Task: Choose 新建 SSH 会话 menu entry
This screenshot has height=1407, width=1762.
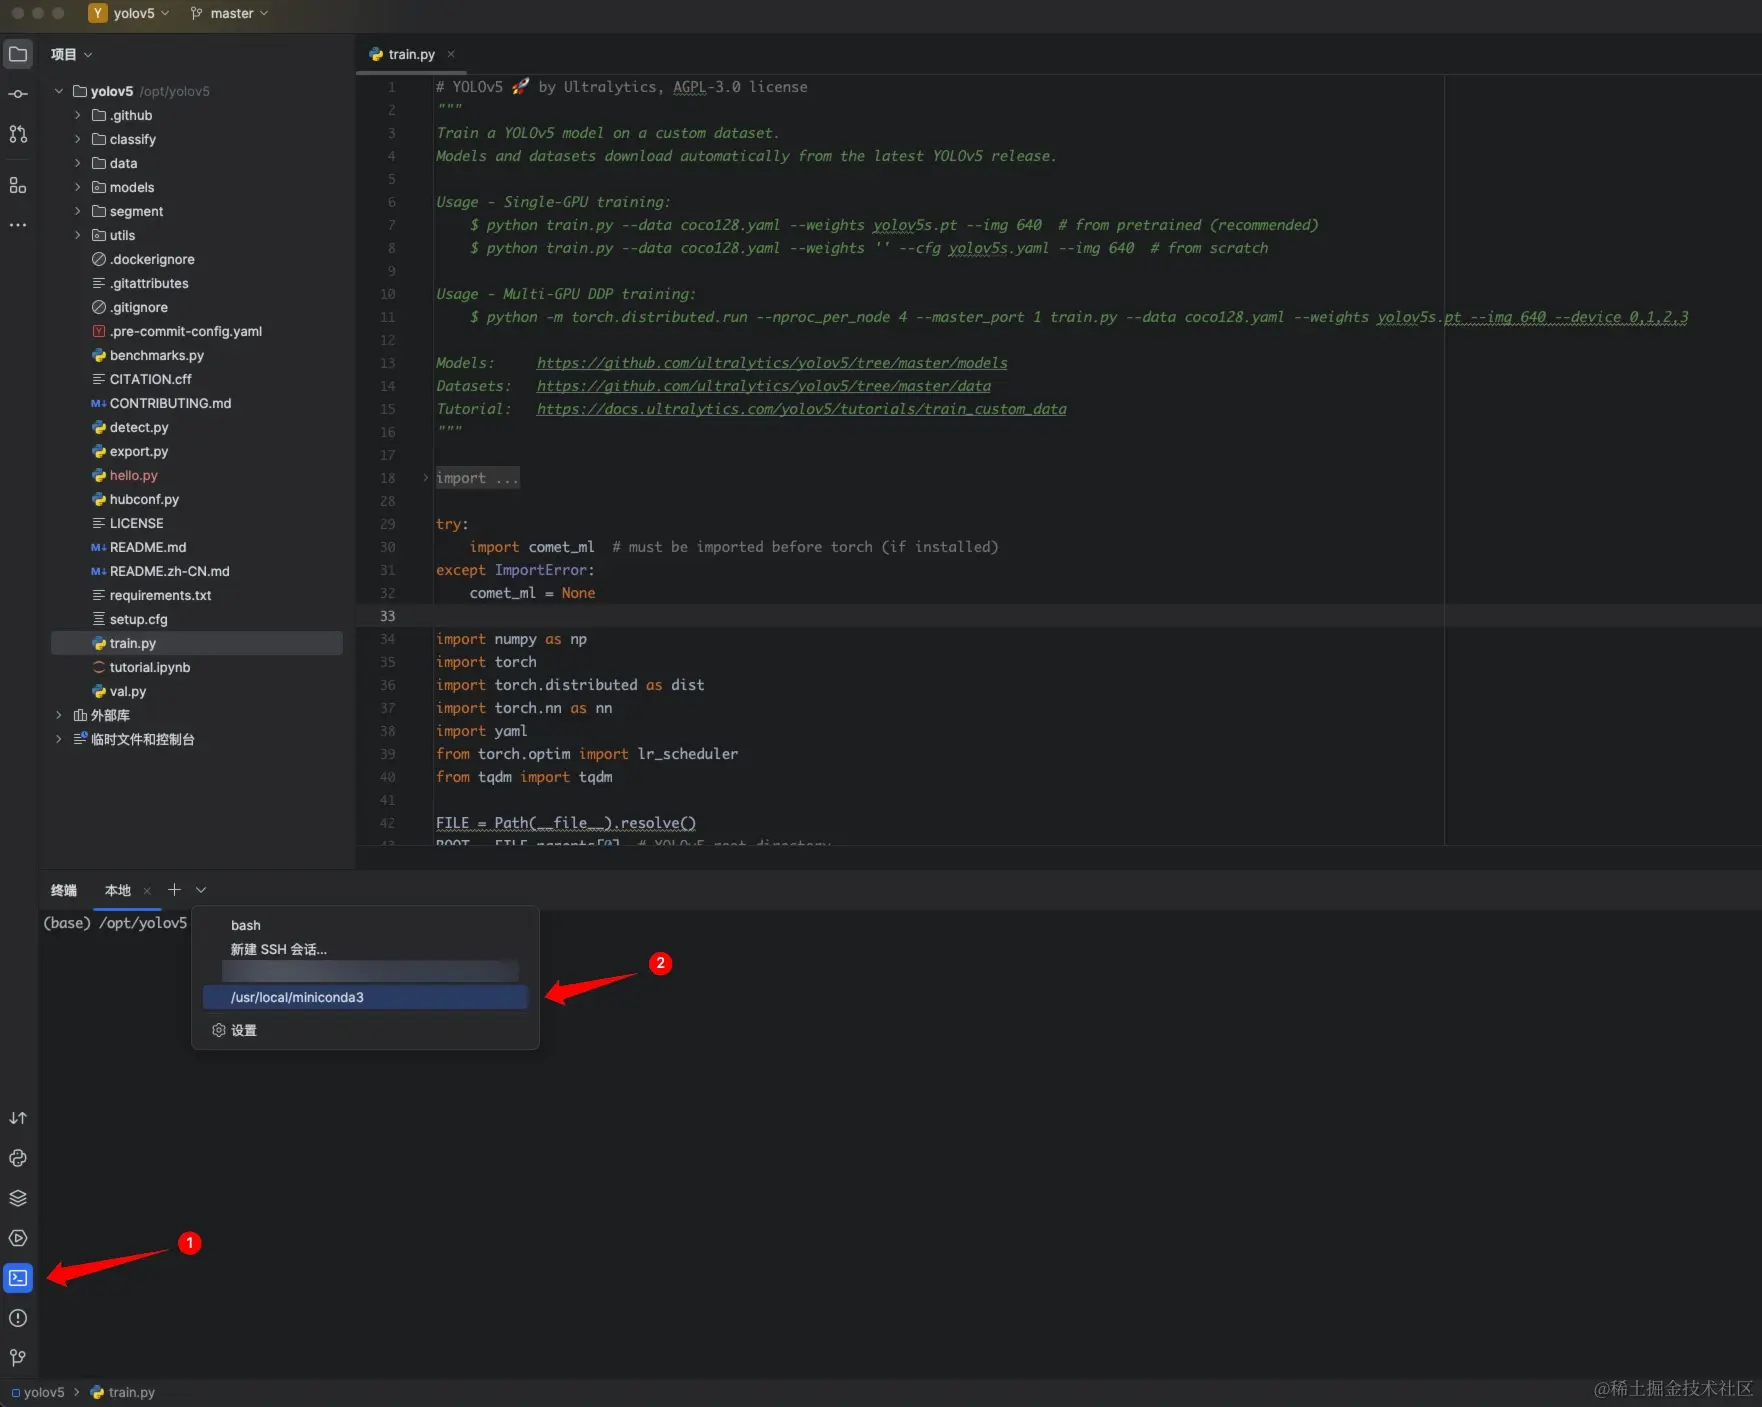Action: [365, 949]
